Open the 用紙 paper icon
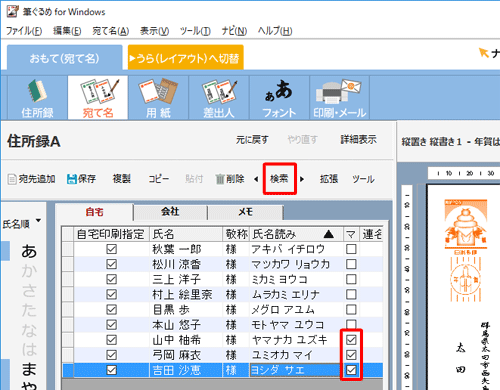The height and width of the screenshot is (390, 500). [x=158, y=98]
